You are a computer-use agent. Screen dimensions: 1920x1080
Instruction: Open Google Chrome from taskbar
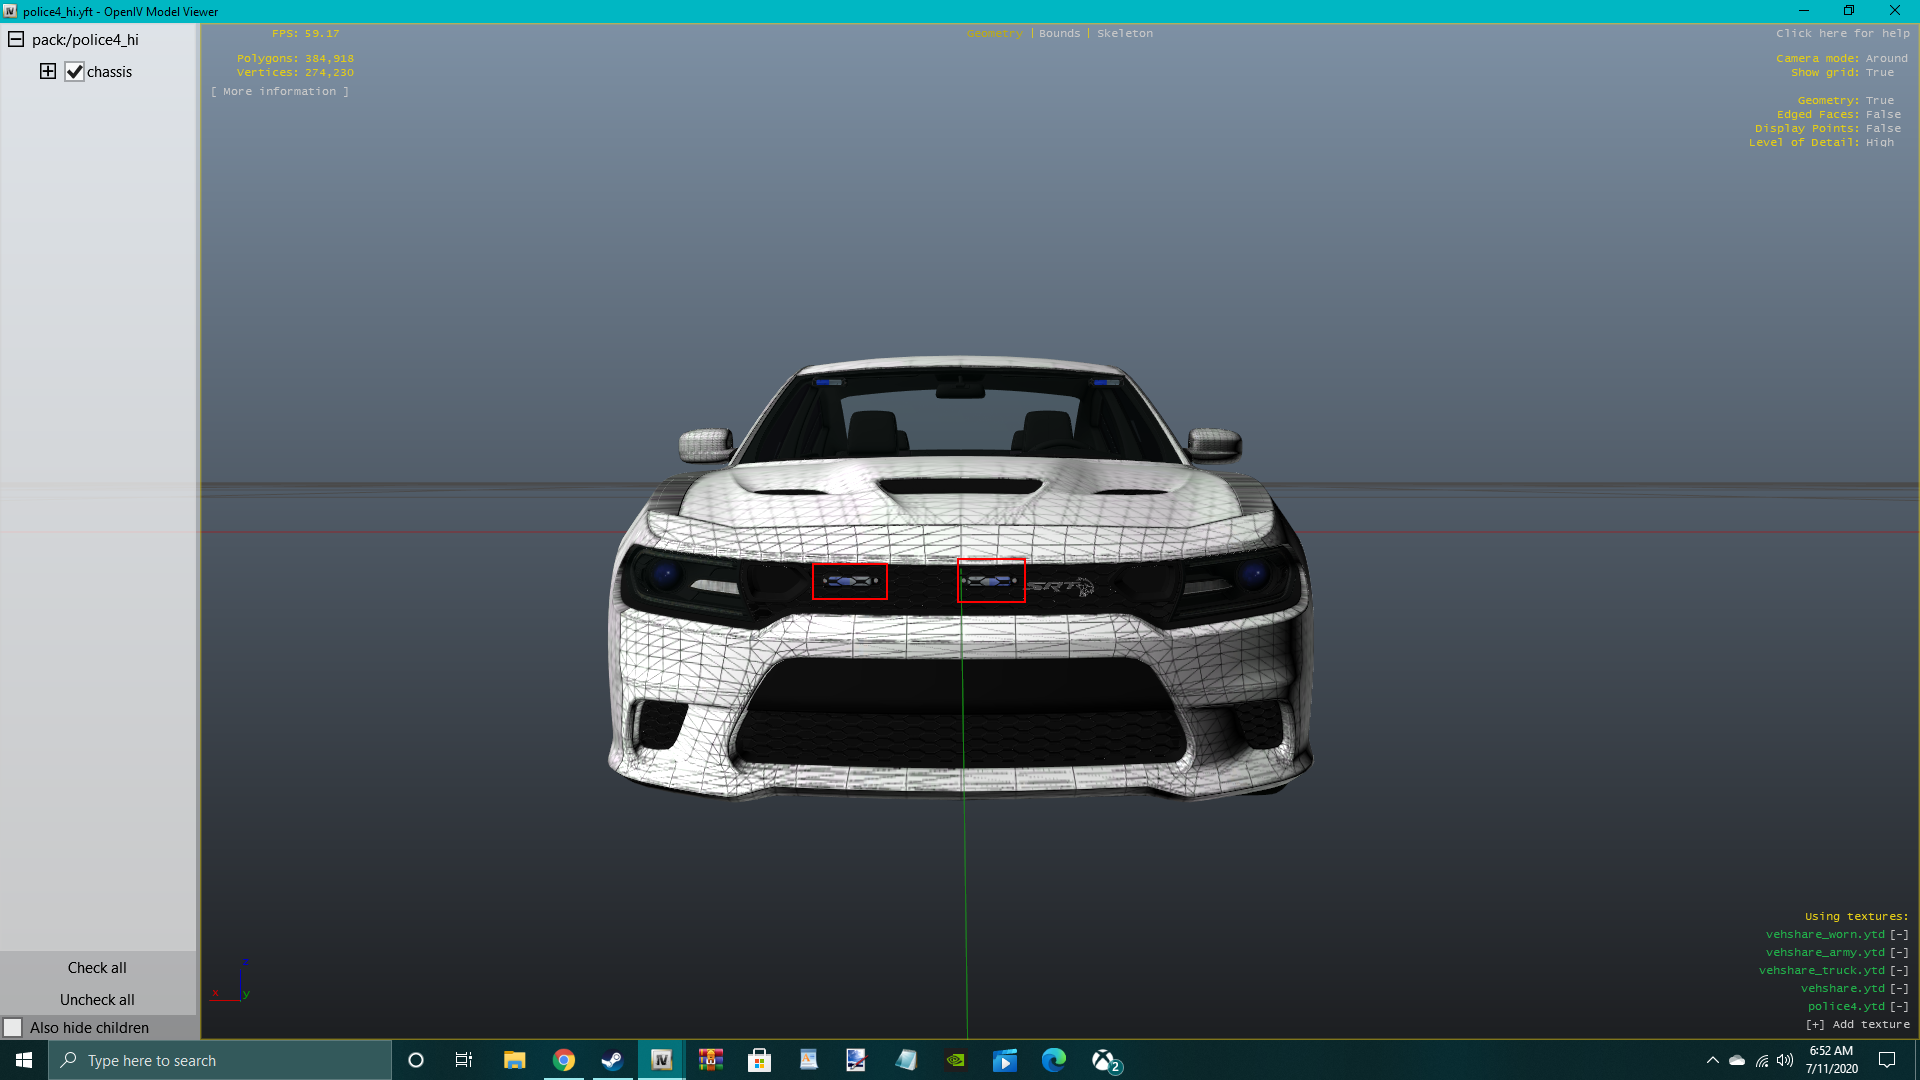coord(564,1060)
